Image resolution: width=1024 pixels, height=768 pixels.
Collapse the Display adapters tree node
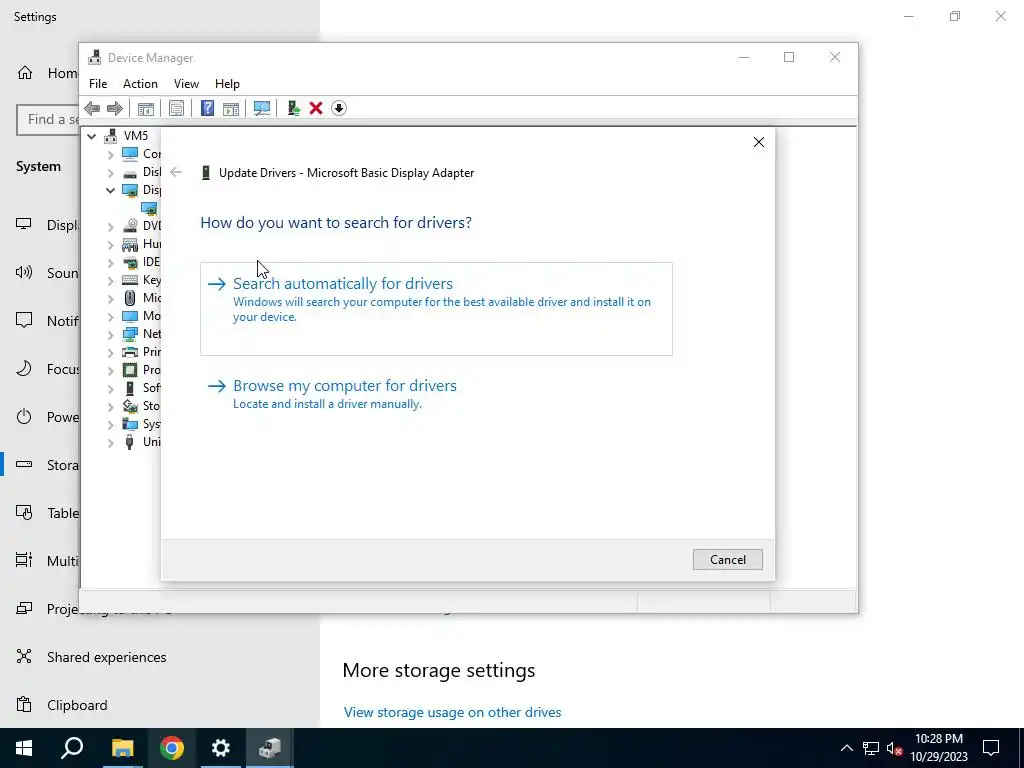click(x=110, y=190)
